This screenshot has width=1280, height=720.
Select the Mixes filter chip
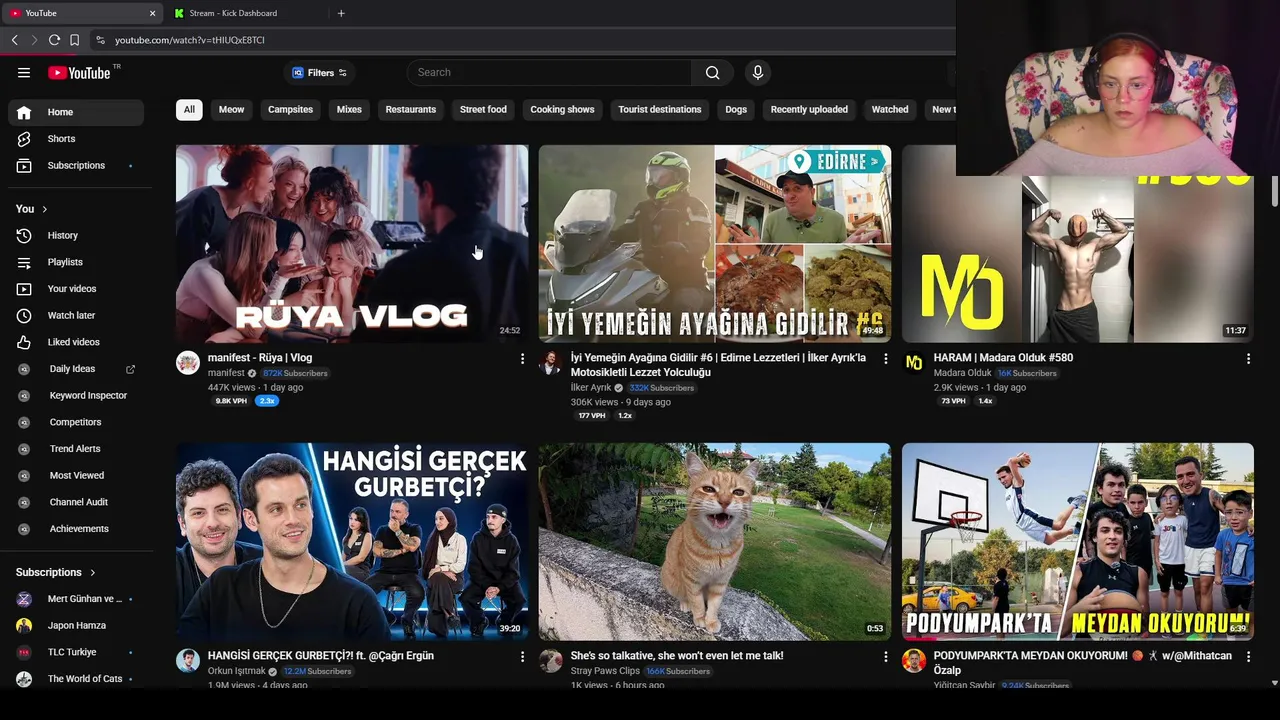[349, 109]
